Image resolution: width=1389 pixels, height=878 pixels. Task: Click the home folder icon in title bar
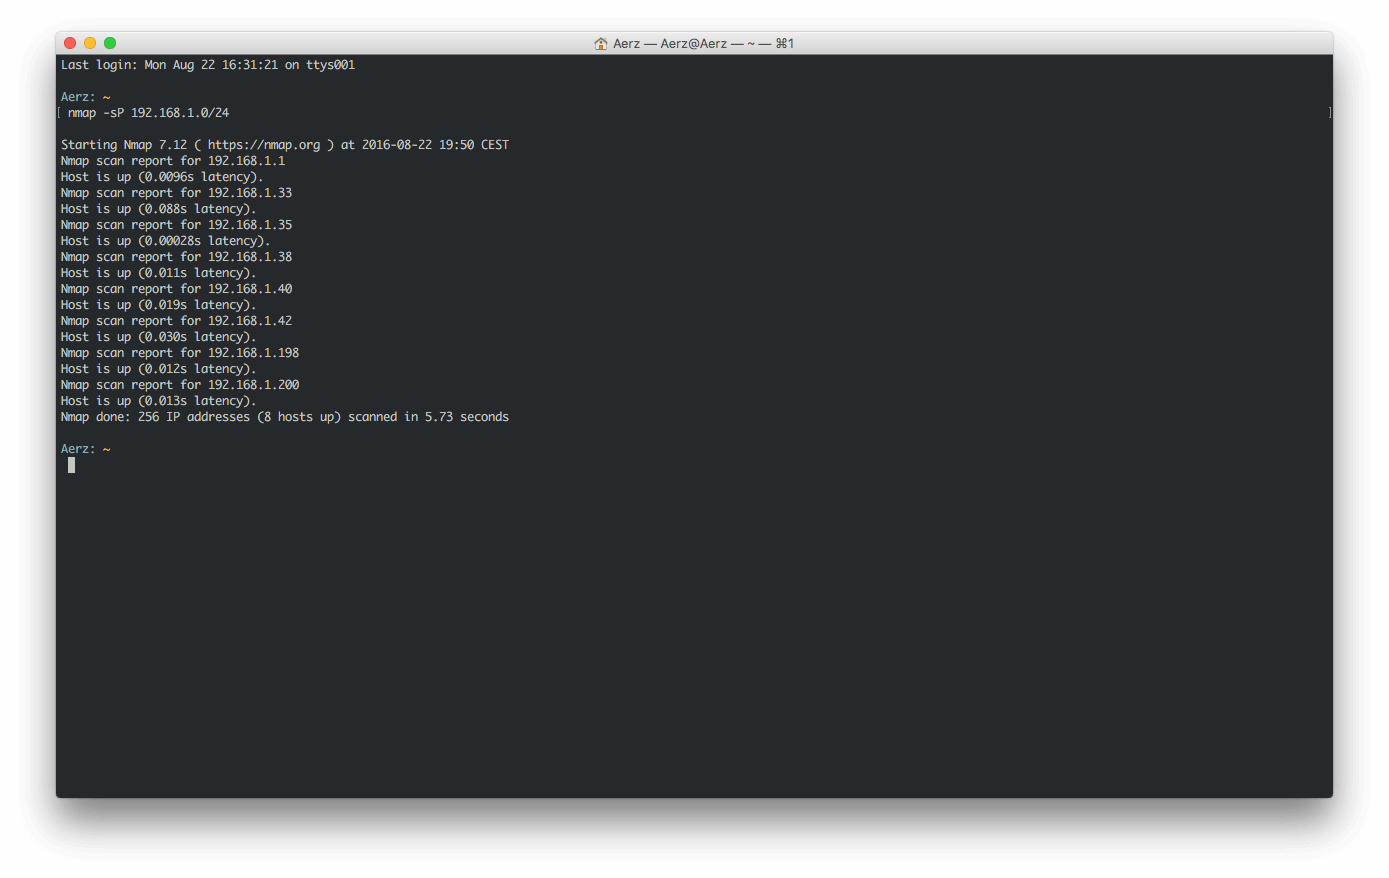coord(601,44)
